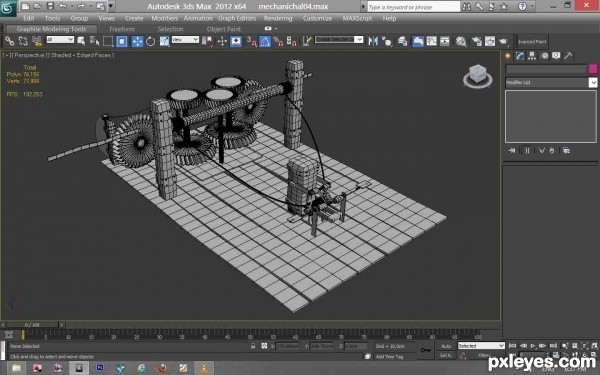The image size is (600, 375).
Task: Open the MAXScript menu
Action: 357,18
